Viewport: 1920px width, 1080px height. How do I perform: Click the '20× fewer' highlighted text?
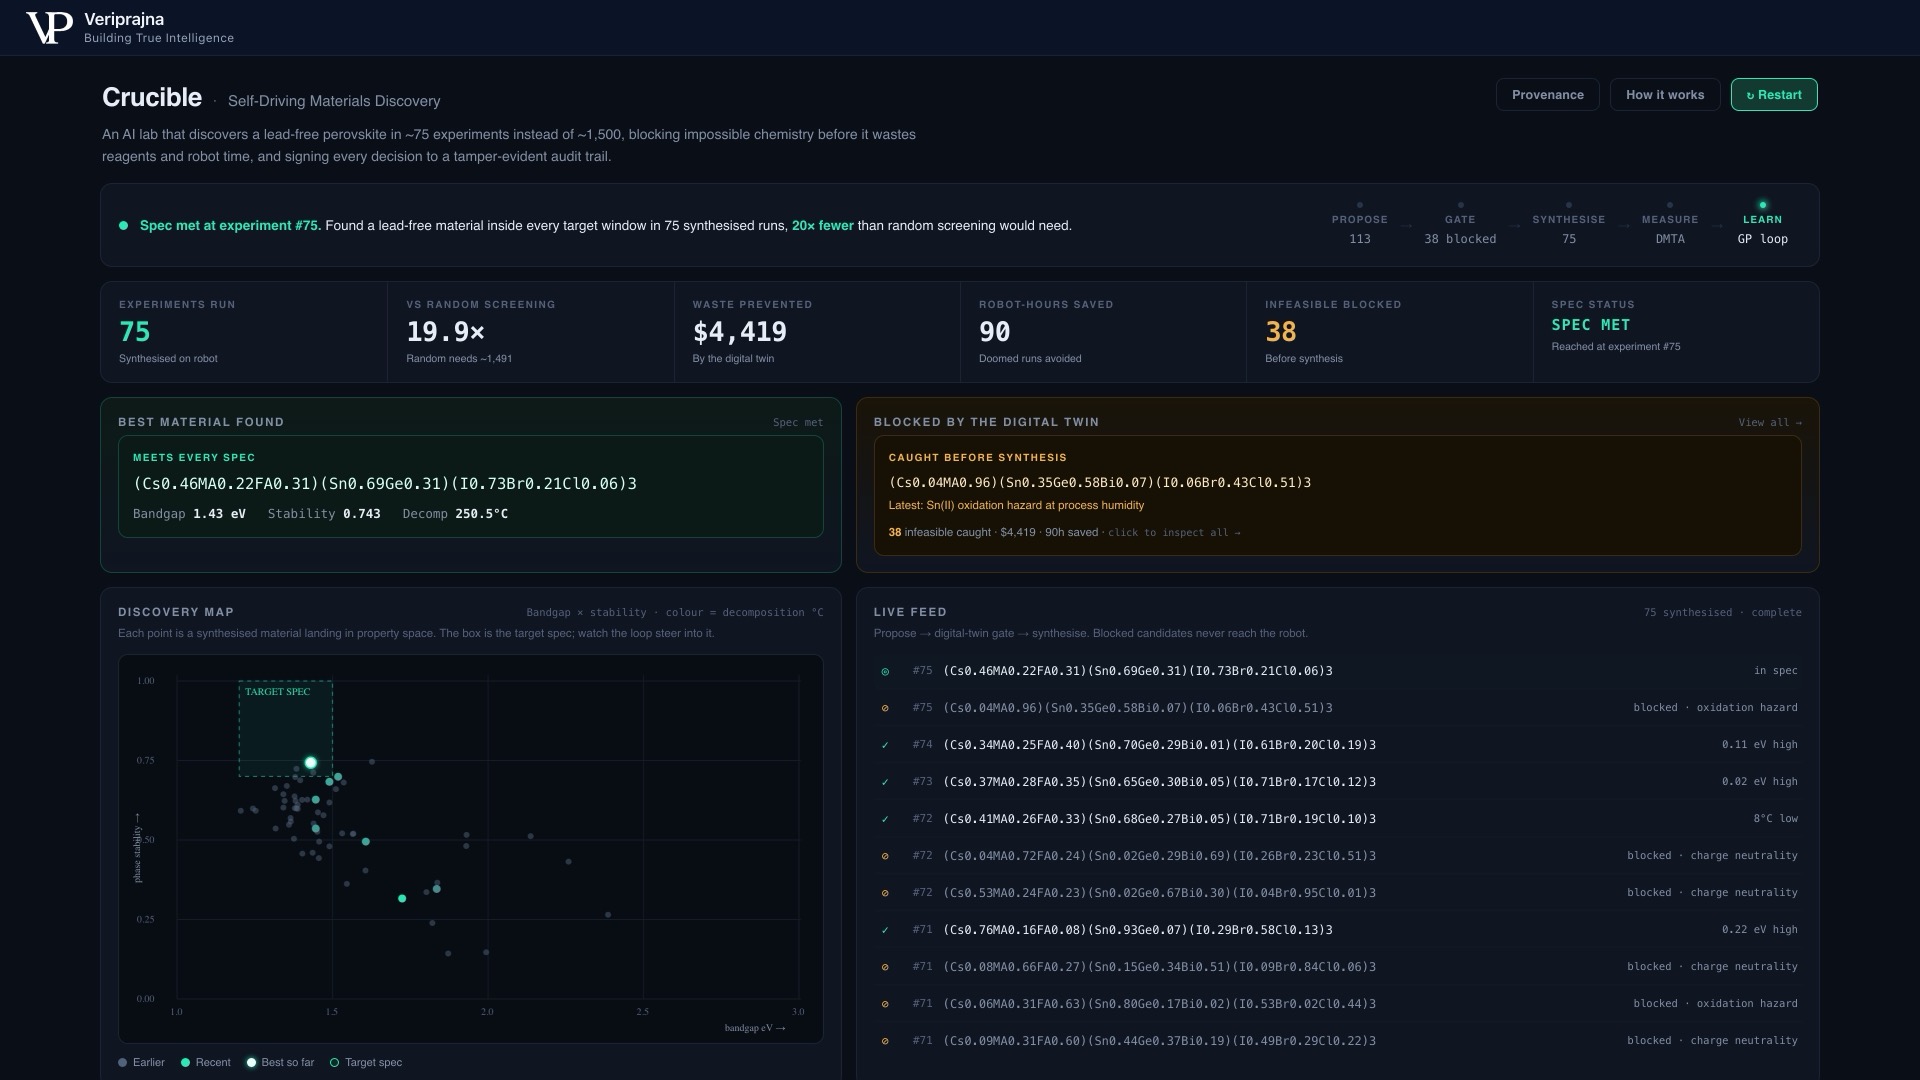click(823, 226)
